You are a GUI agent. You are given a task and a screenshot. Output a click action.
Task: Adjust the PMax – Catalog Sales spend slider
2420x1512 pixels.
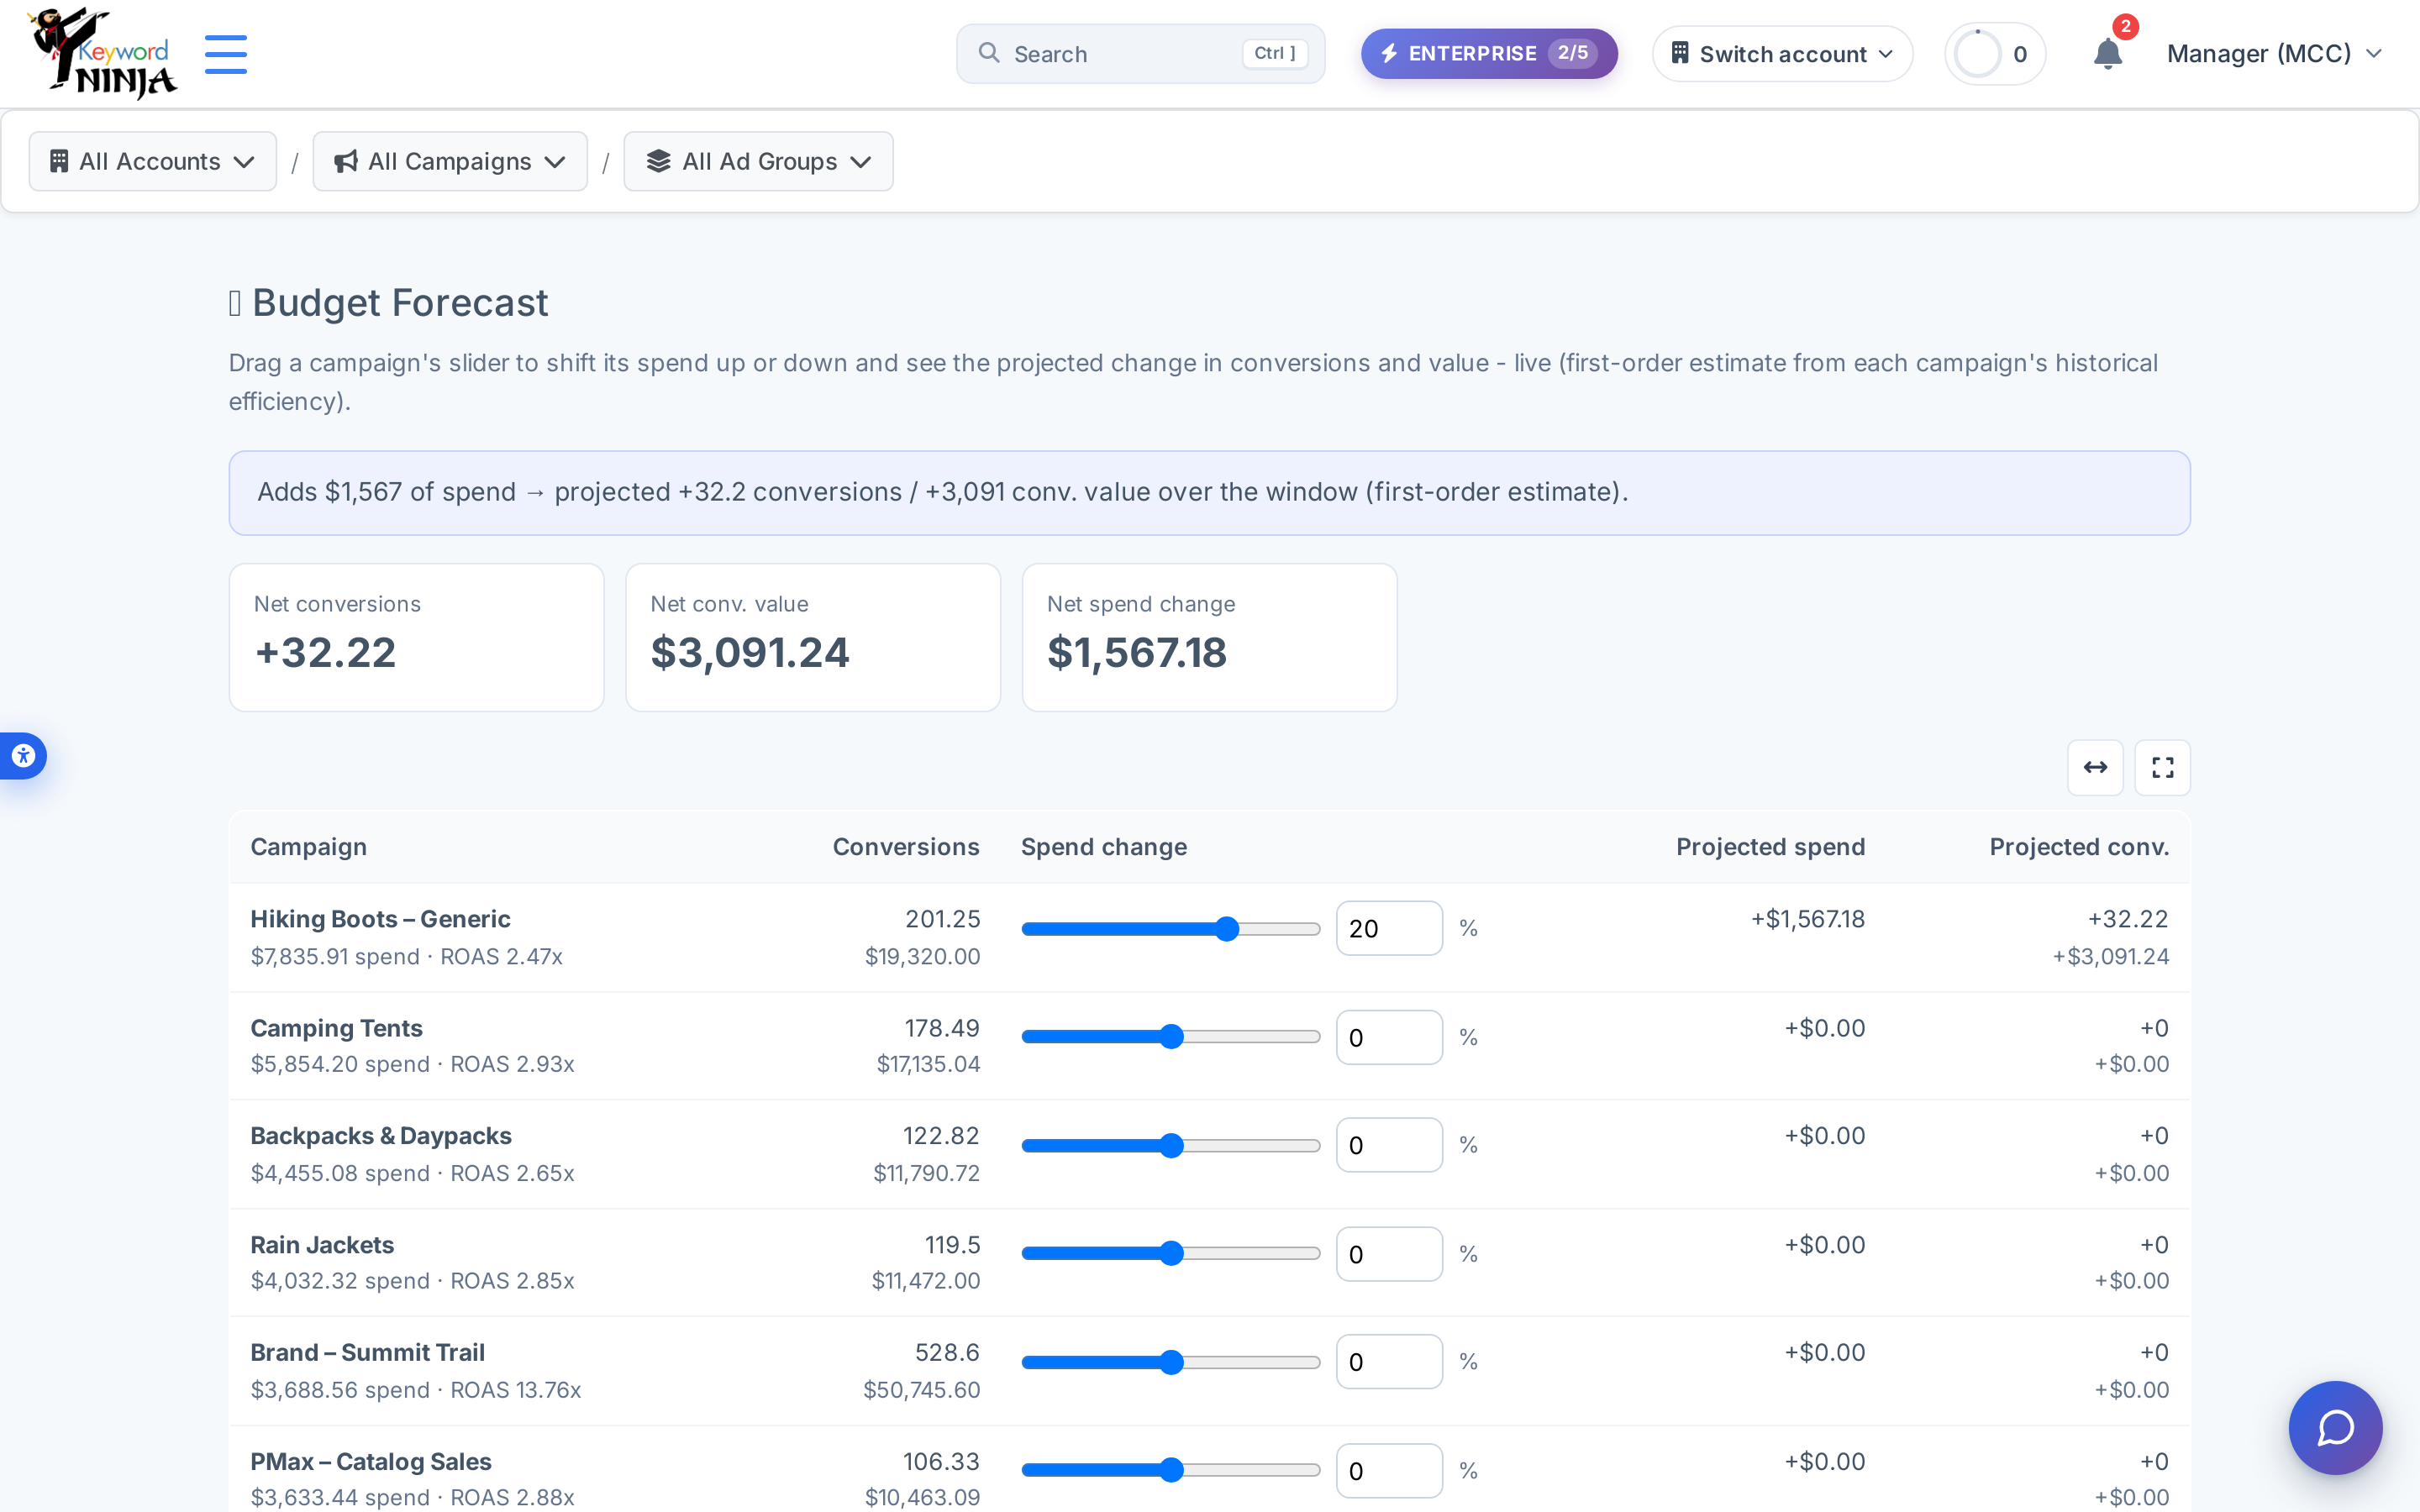coord(1171,1470)
